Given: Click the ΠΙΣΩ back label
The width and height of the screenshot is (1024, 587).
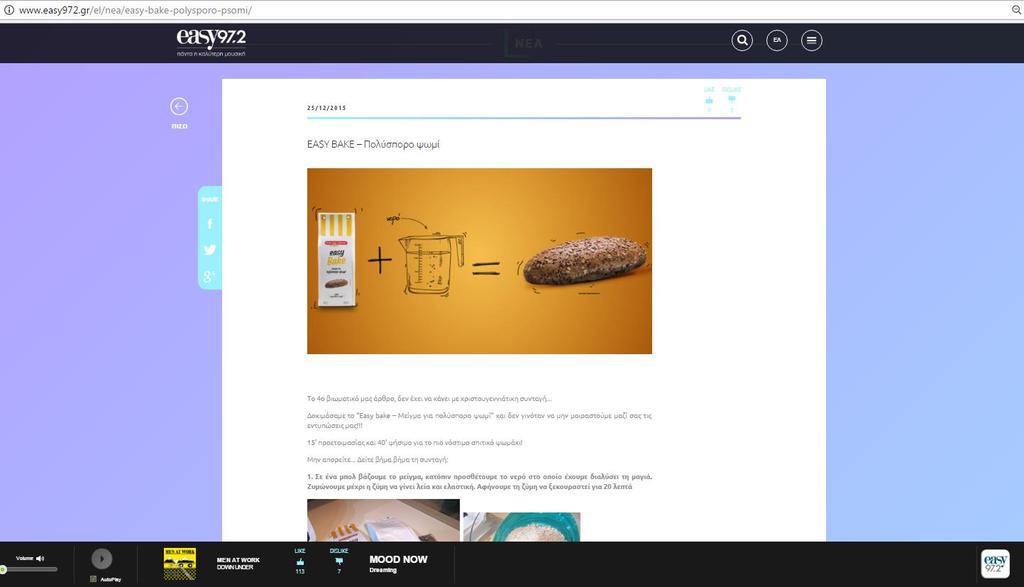Looking at the screenshot, I should pos(179,126).
